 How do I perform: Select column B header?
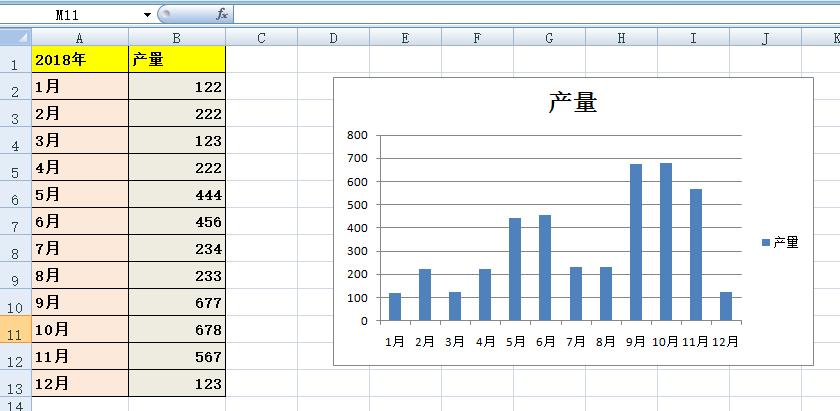pos(177,38)
